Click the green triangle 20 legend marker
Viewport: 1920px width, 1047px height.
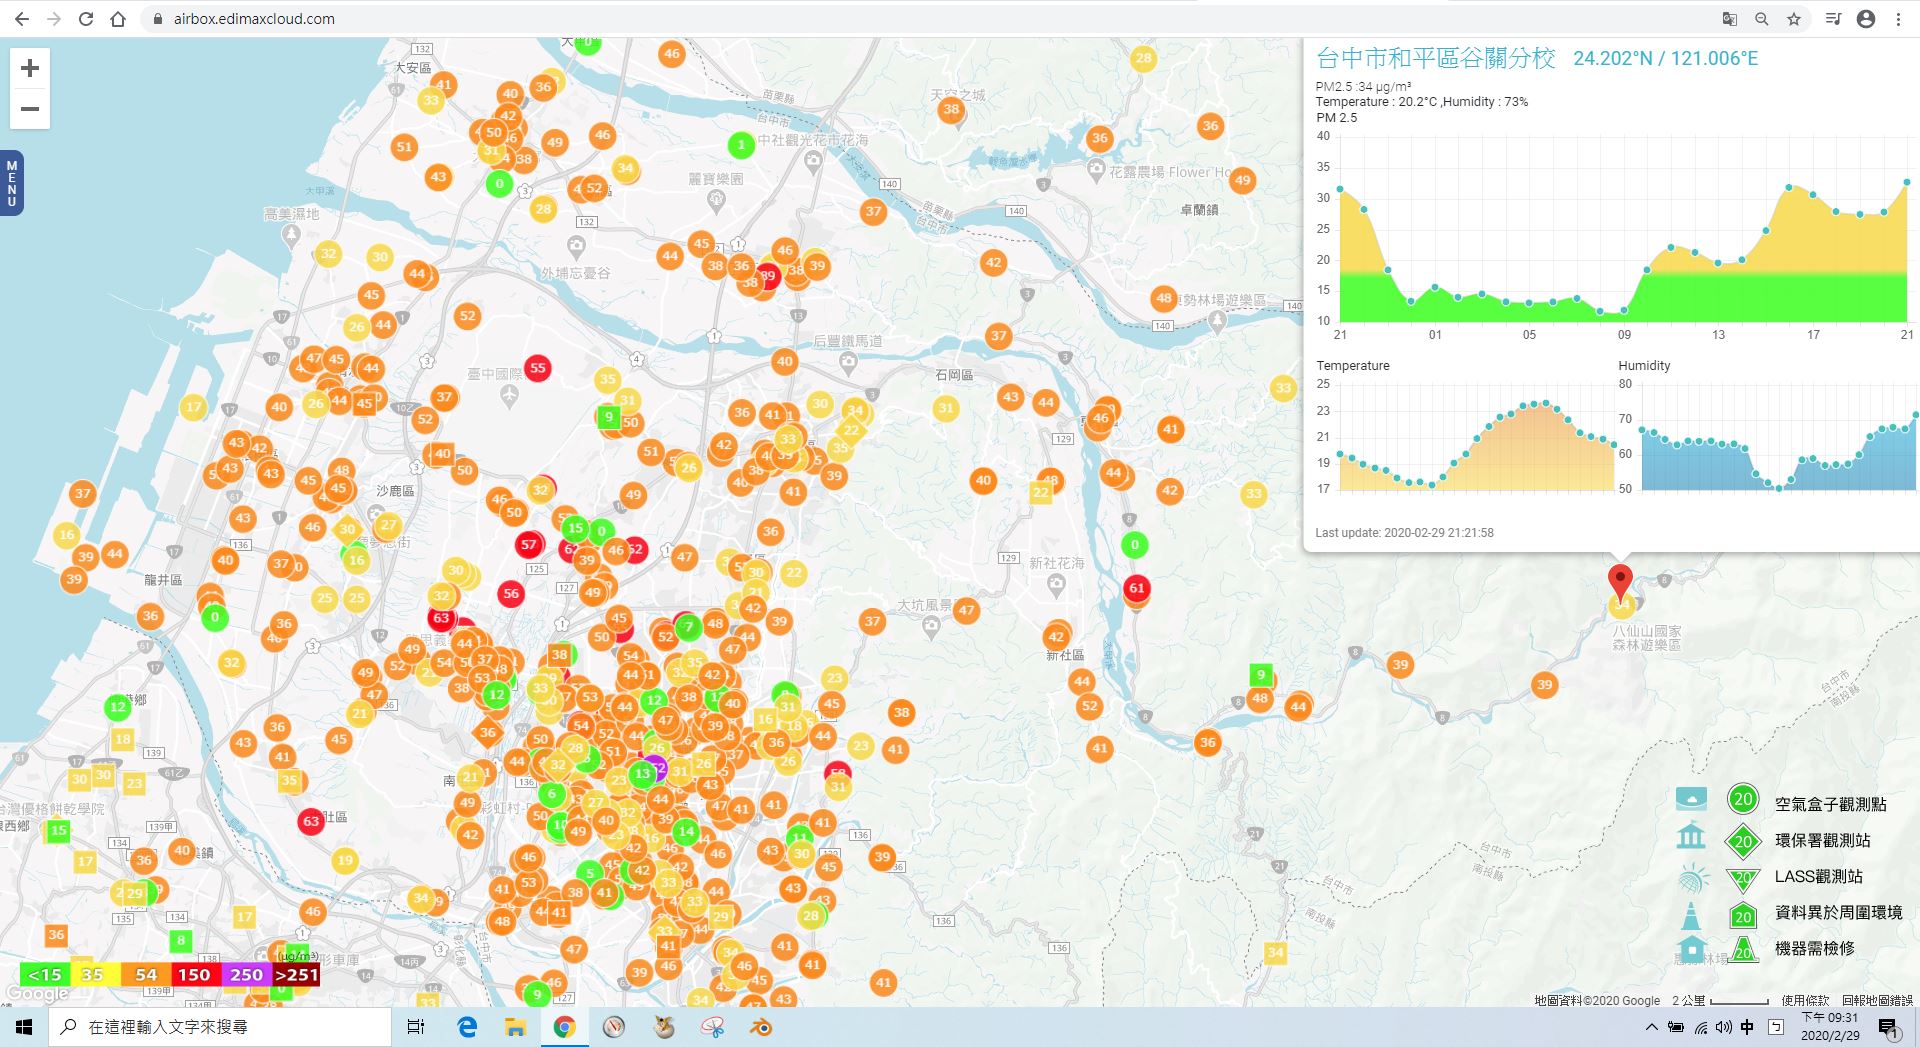click(x=1743, y=879)
